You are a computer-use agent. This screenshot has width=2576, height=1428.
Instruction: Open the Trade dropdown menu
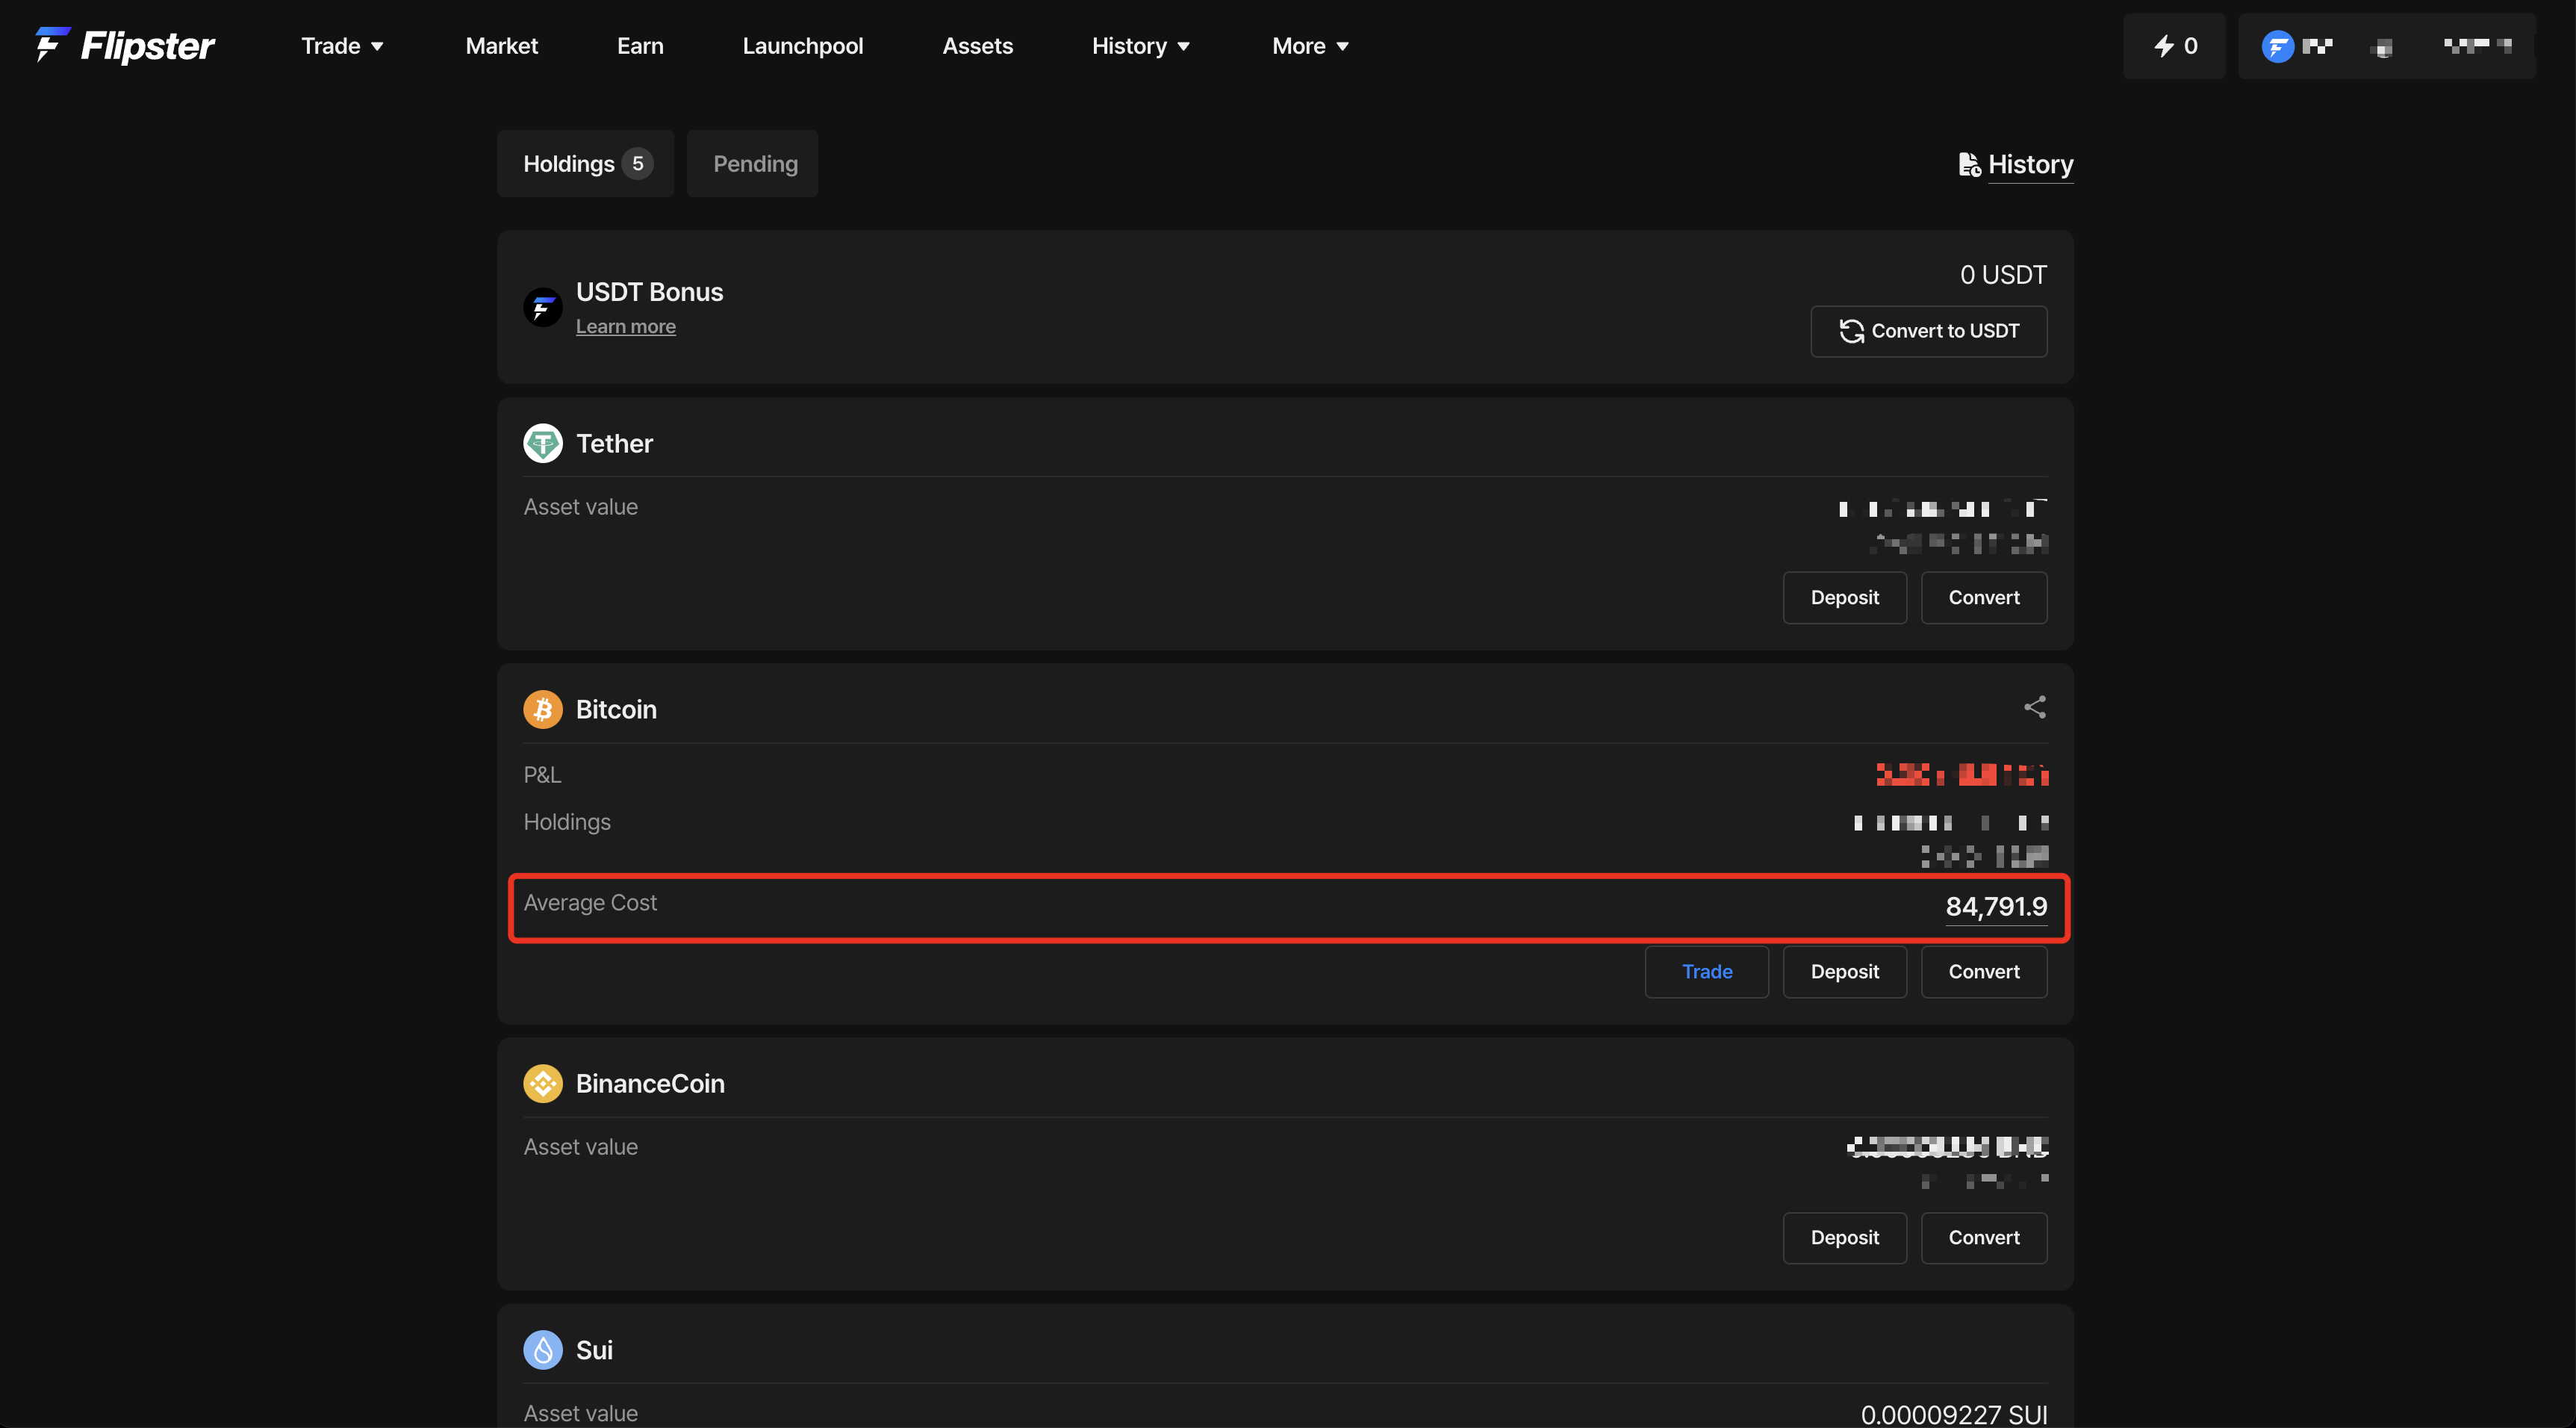pyautogui.click(x=342, y=46)
